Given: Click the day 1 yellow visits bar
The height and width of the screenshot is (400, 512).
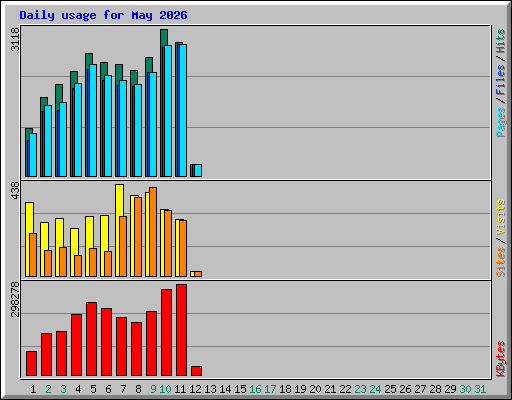Looking at the screenshot, I should click(x=29, y=218).
